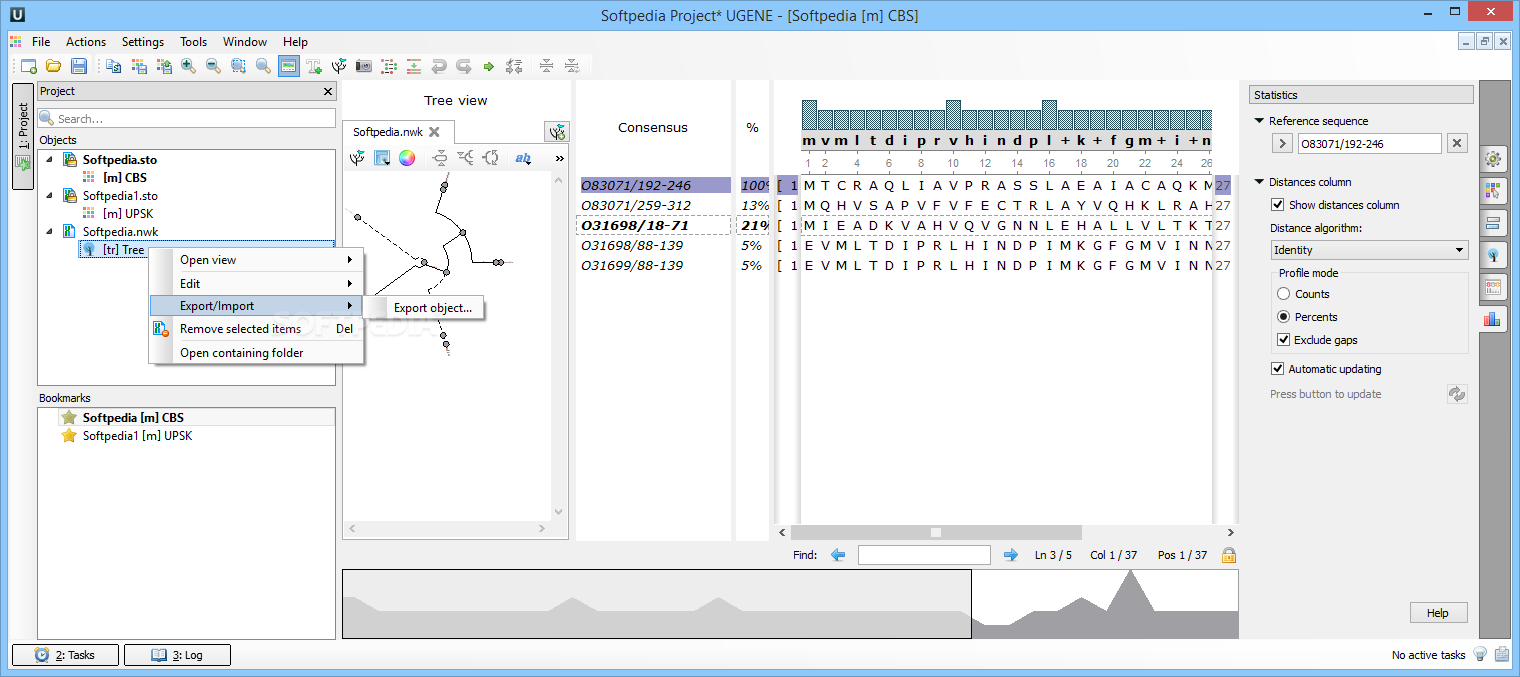Image resolution: width=1520 pixels, height=677 pixels.
Task: Uncheck Exclude gaps option
Action: click(x=1284, y=340)
